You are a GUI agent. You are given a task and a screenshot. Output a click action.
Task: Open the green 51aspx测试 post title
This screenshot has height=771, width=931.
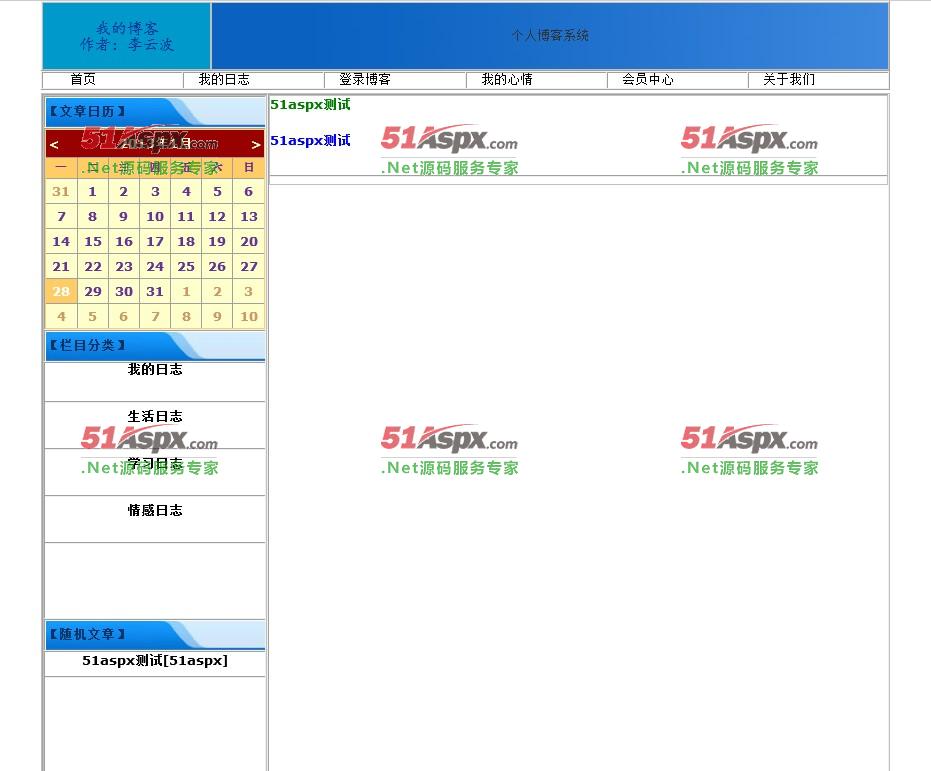[310, 105]
